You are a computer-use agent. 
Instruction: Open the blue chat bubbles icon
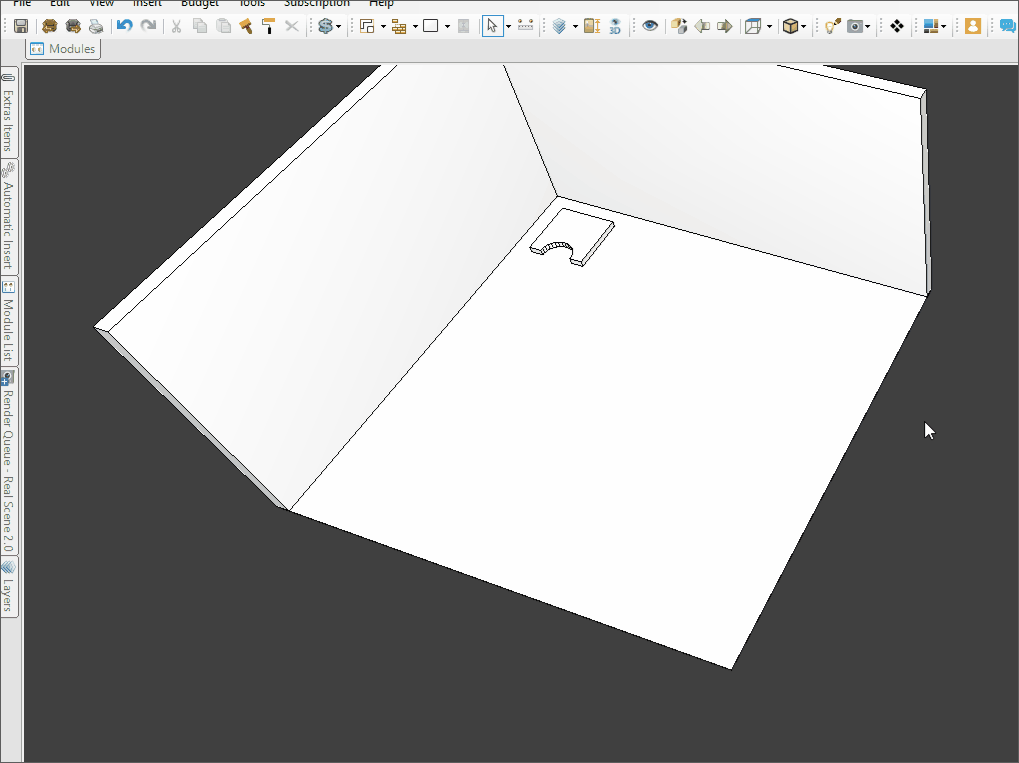(x=1008, y=26)
